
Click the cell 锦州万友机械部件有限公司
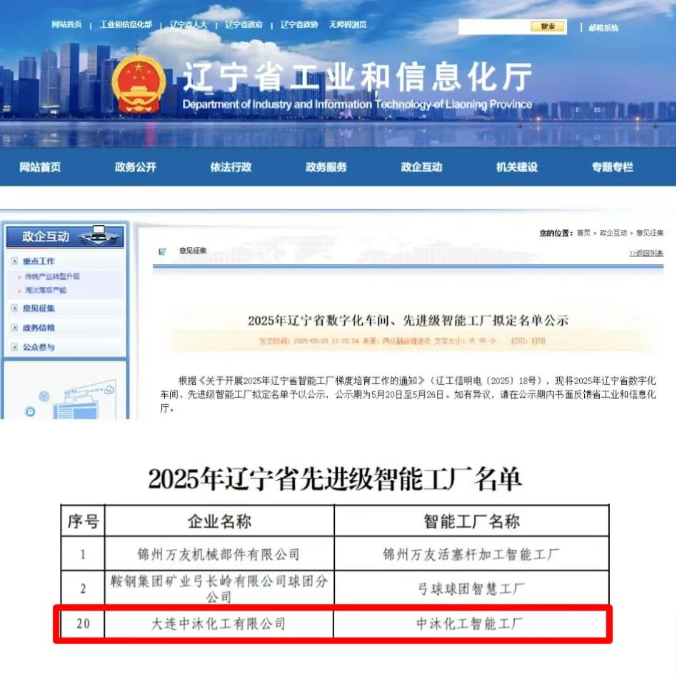click(x=218, y=554)
